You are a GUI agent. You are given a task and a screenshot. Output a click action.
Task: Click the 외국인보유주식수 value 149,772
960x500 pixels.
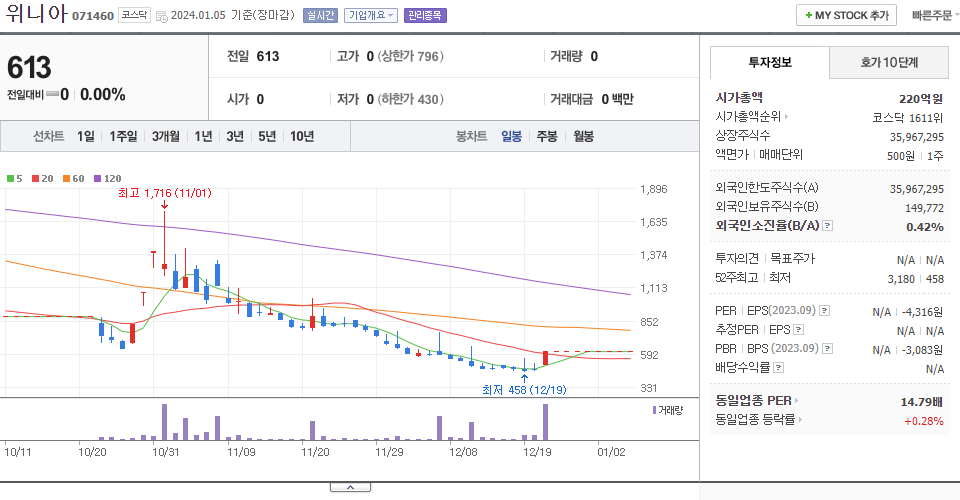click(924, 208)
